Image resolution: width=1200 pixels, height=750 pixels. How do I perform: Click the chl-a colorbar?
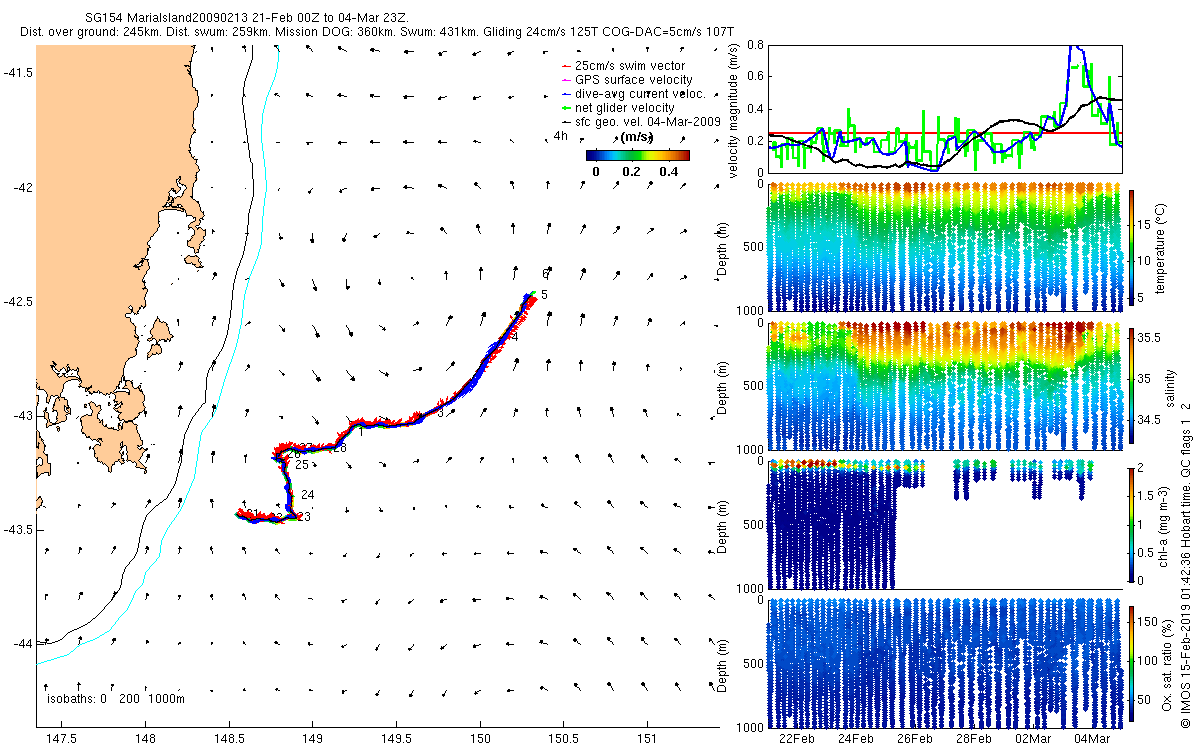click(1132, 524)
